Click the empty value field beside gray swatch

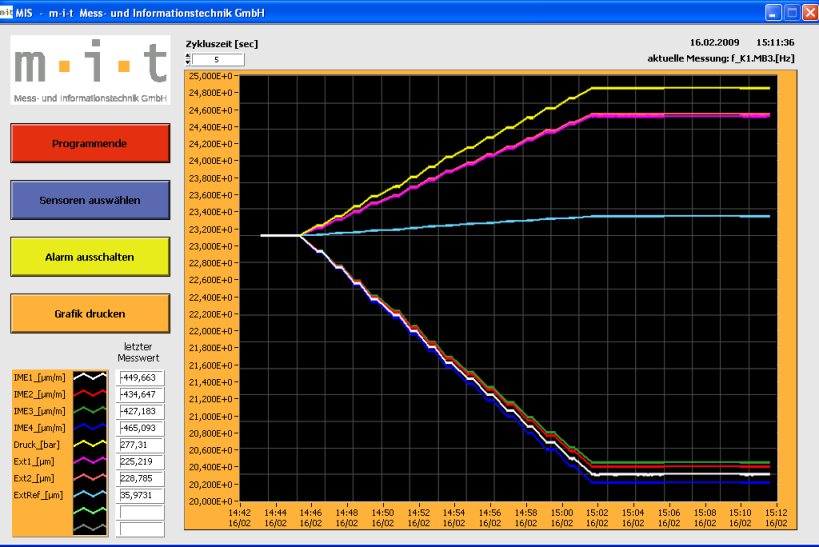pos(140,528)
